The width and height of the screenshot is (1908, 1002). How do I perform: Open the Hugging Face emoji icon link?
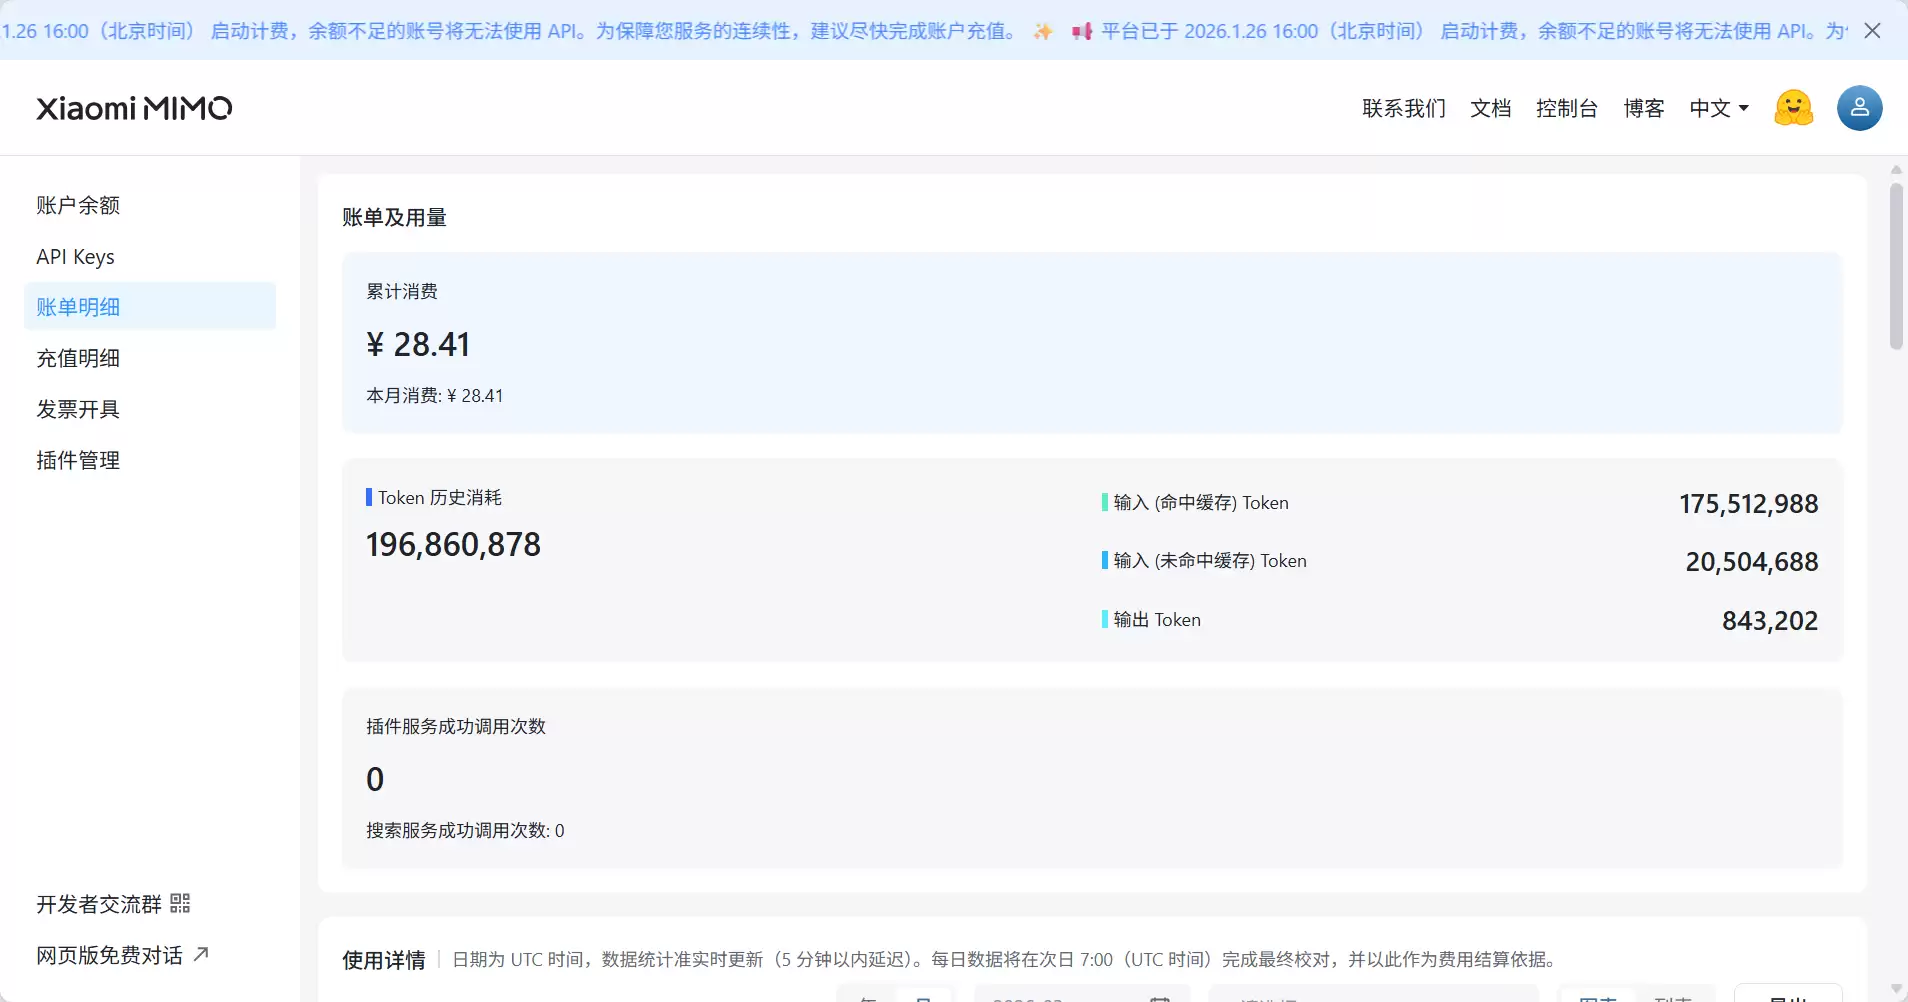coord(1793,108)
